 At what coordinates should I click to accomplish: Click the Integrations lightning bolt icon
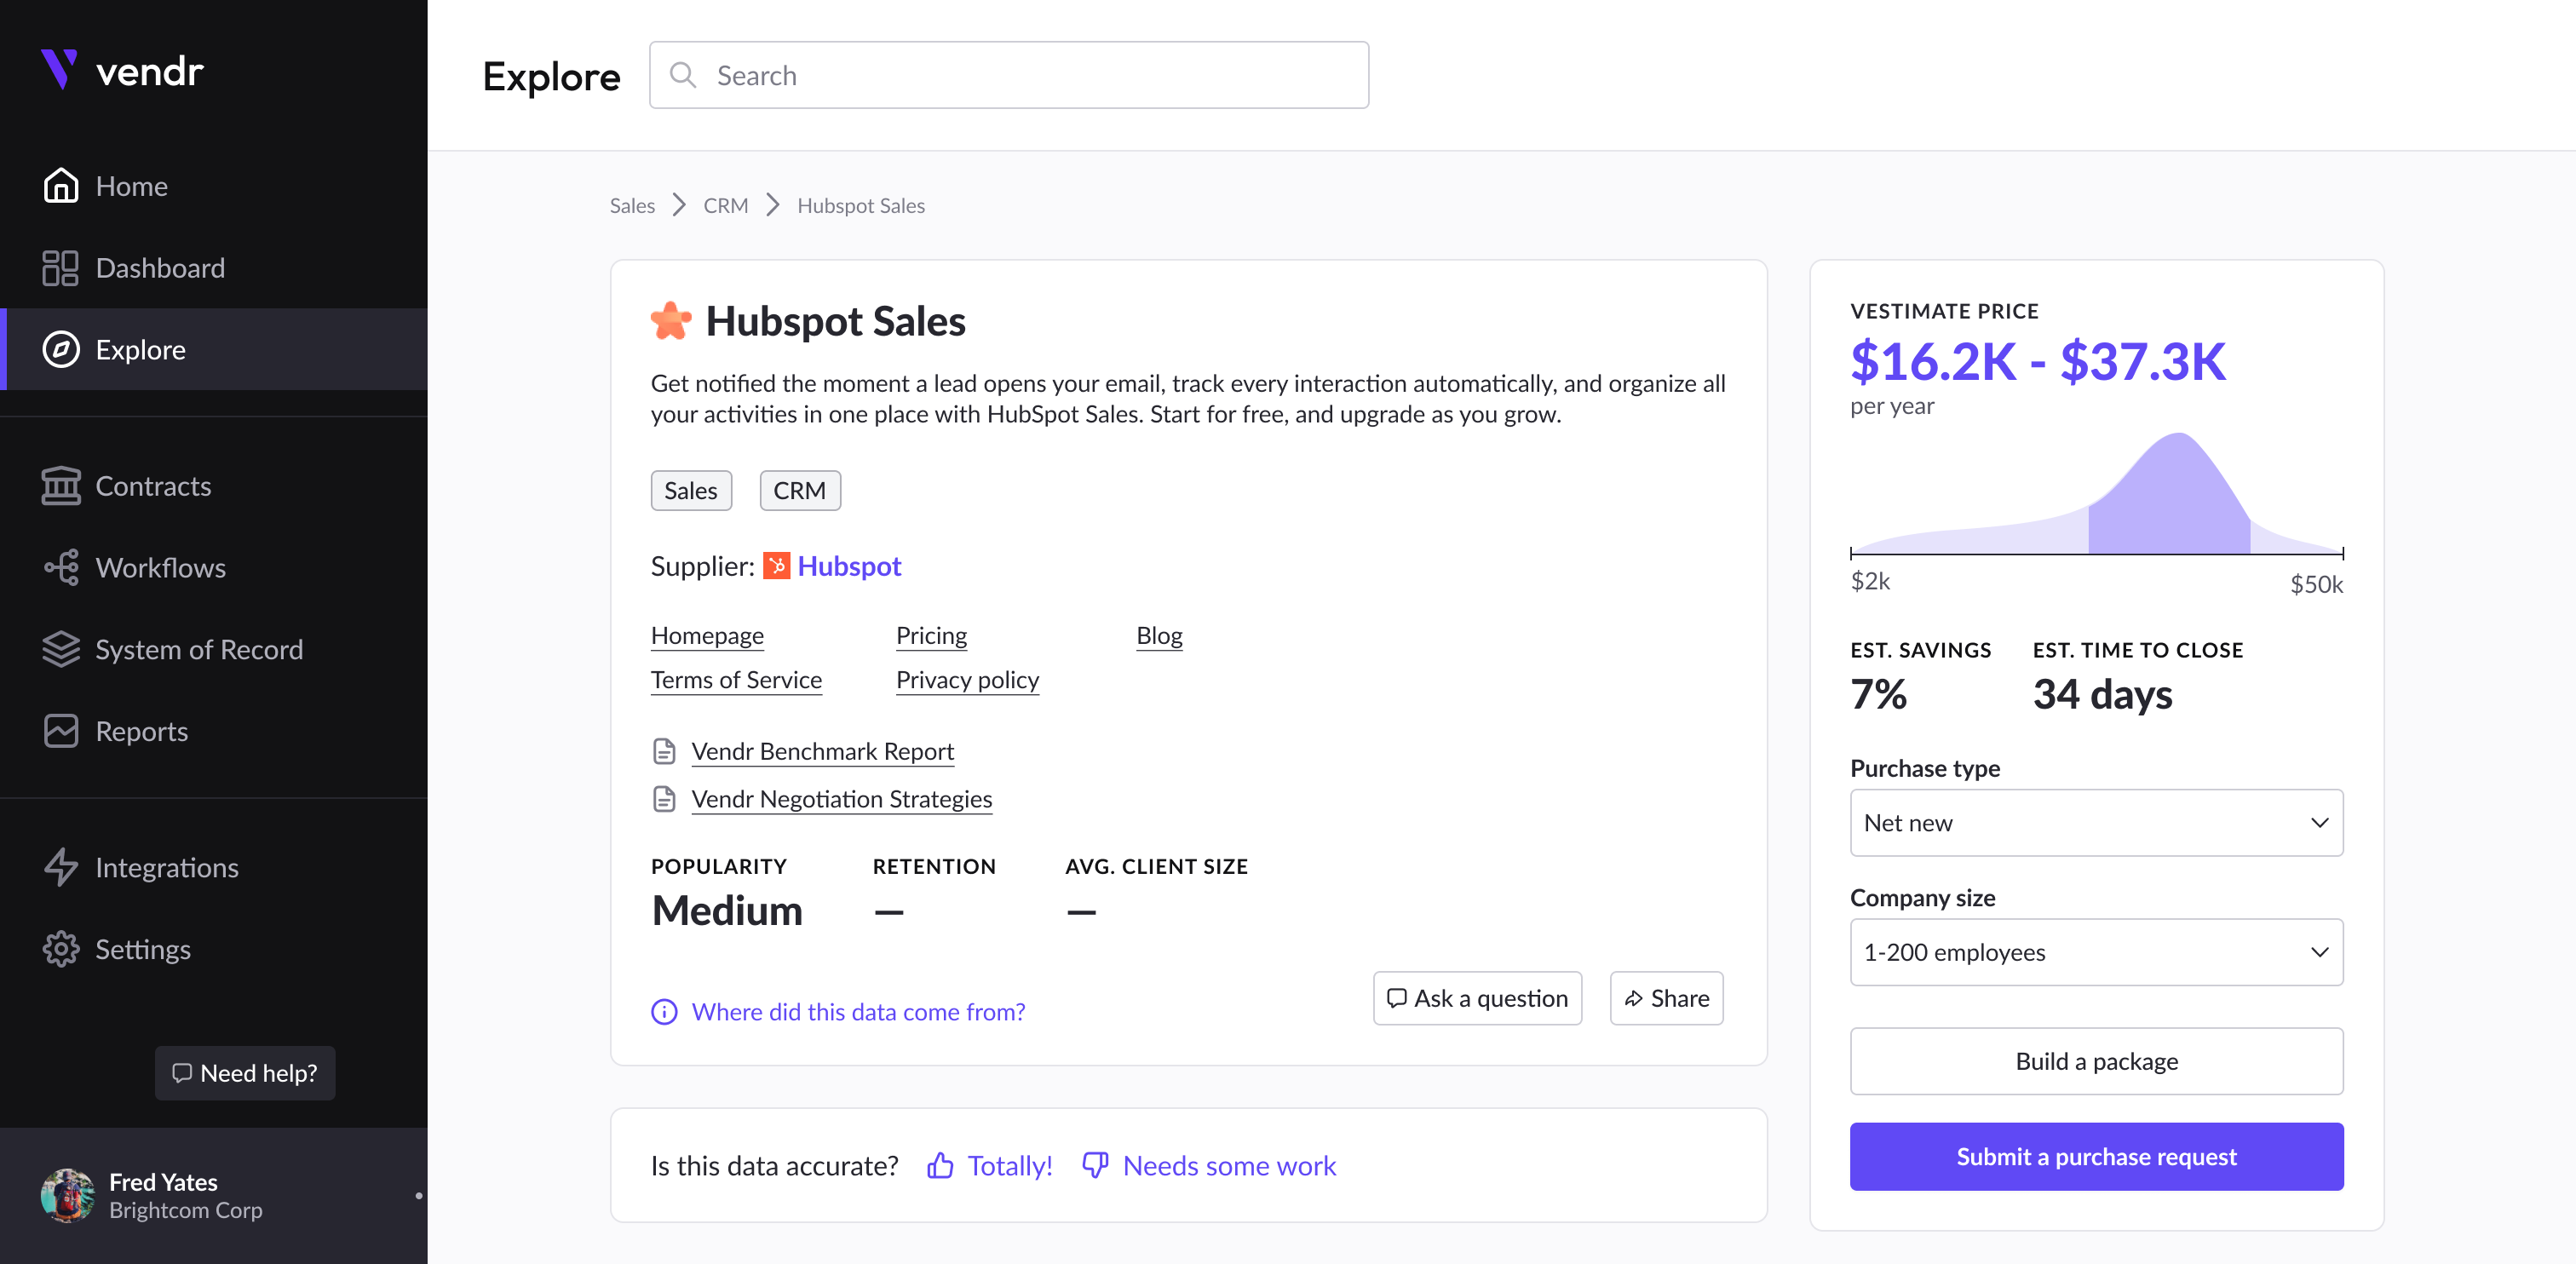pyautogui.click(x=61, y=867)
